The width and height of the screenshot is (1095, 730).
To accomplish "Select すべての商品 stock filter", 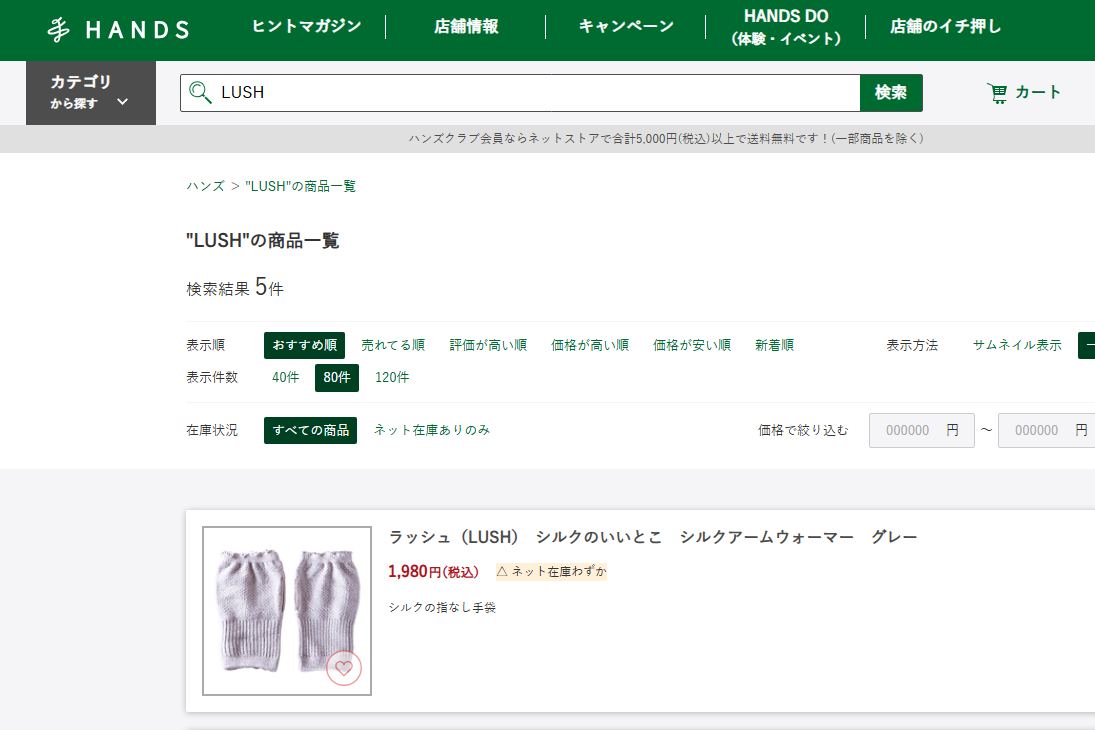I will pos(310,430).
